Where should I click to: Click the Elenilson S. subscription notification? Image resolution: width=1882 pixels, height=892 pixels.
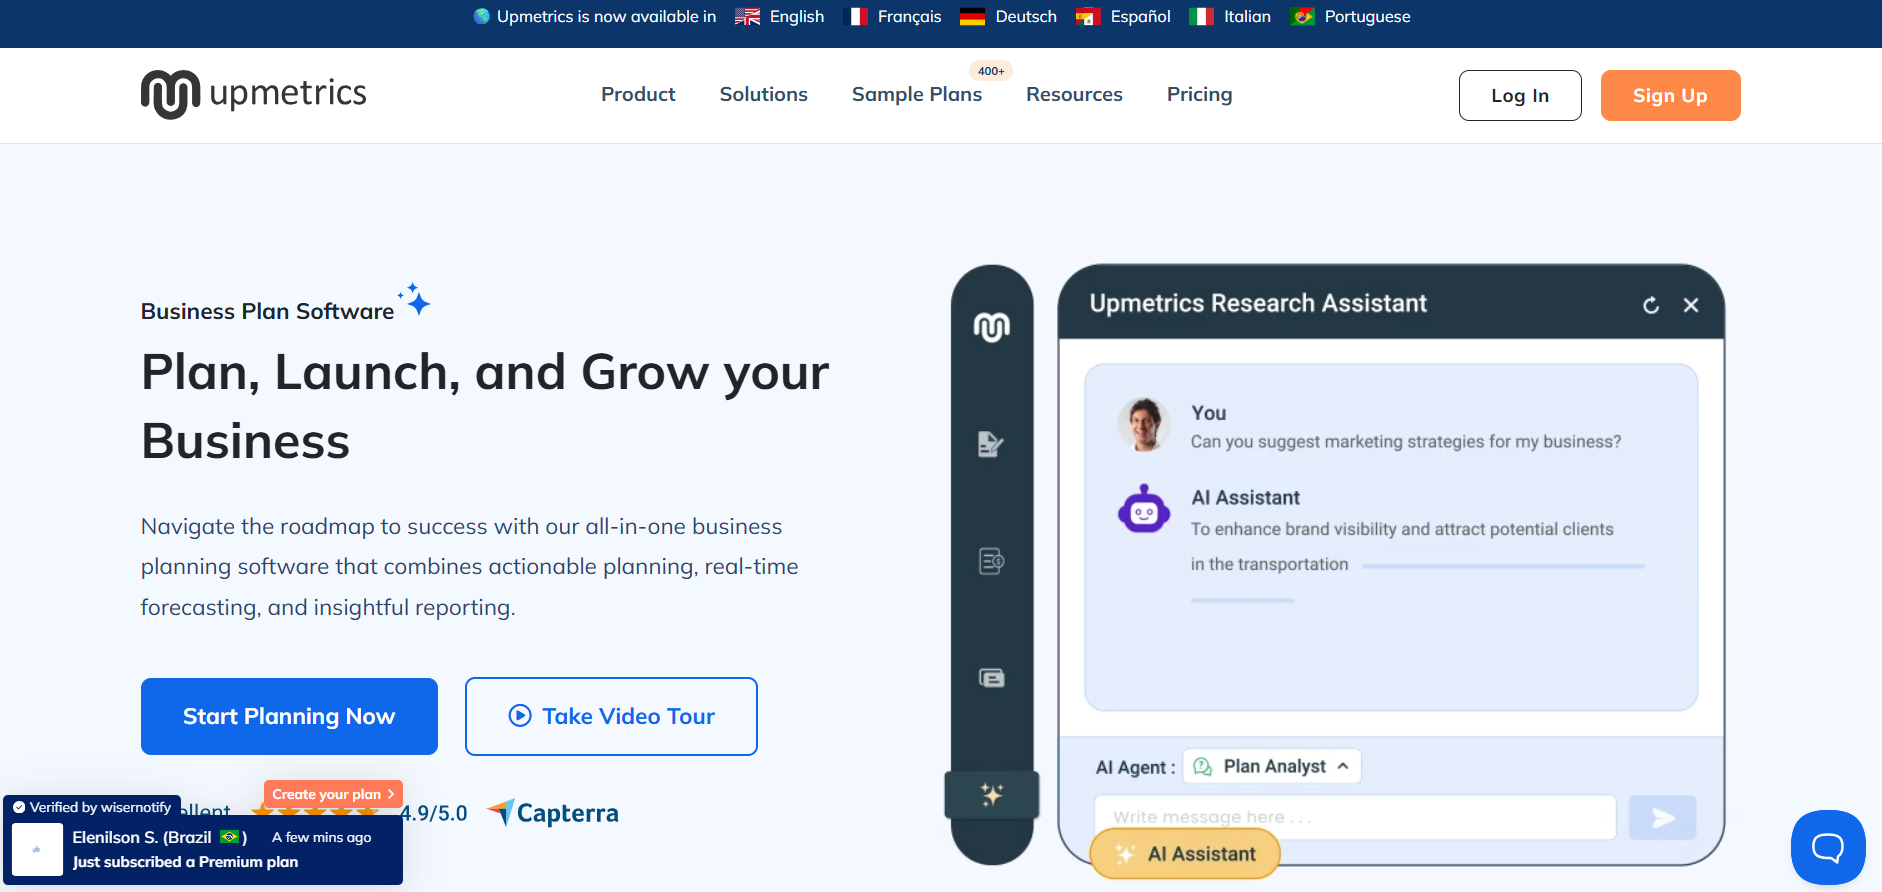point(203,850)
